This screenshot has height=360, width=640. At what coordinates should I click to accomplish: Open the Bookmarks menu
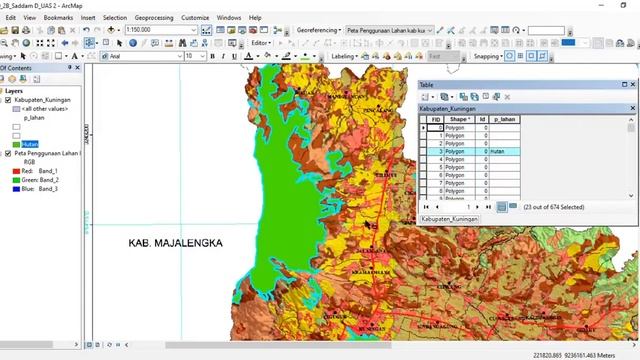pyautogui.click(x=58, y=18)
